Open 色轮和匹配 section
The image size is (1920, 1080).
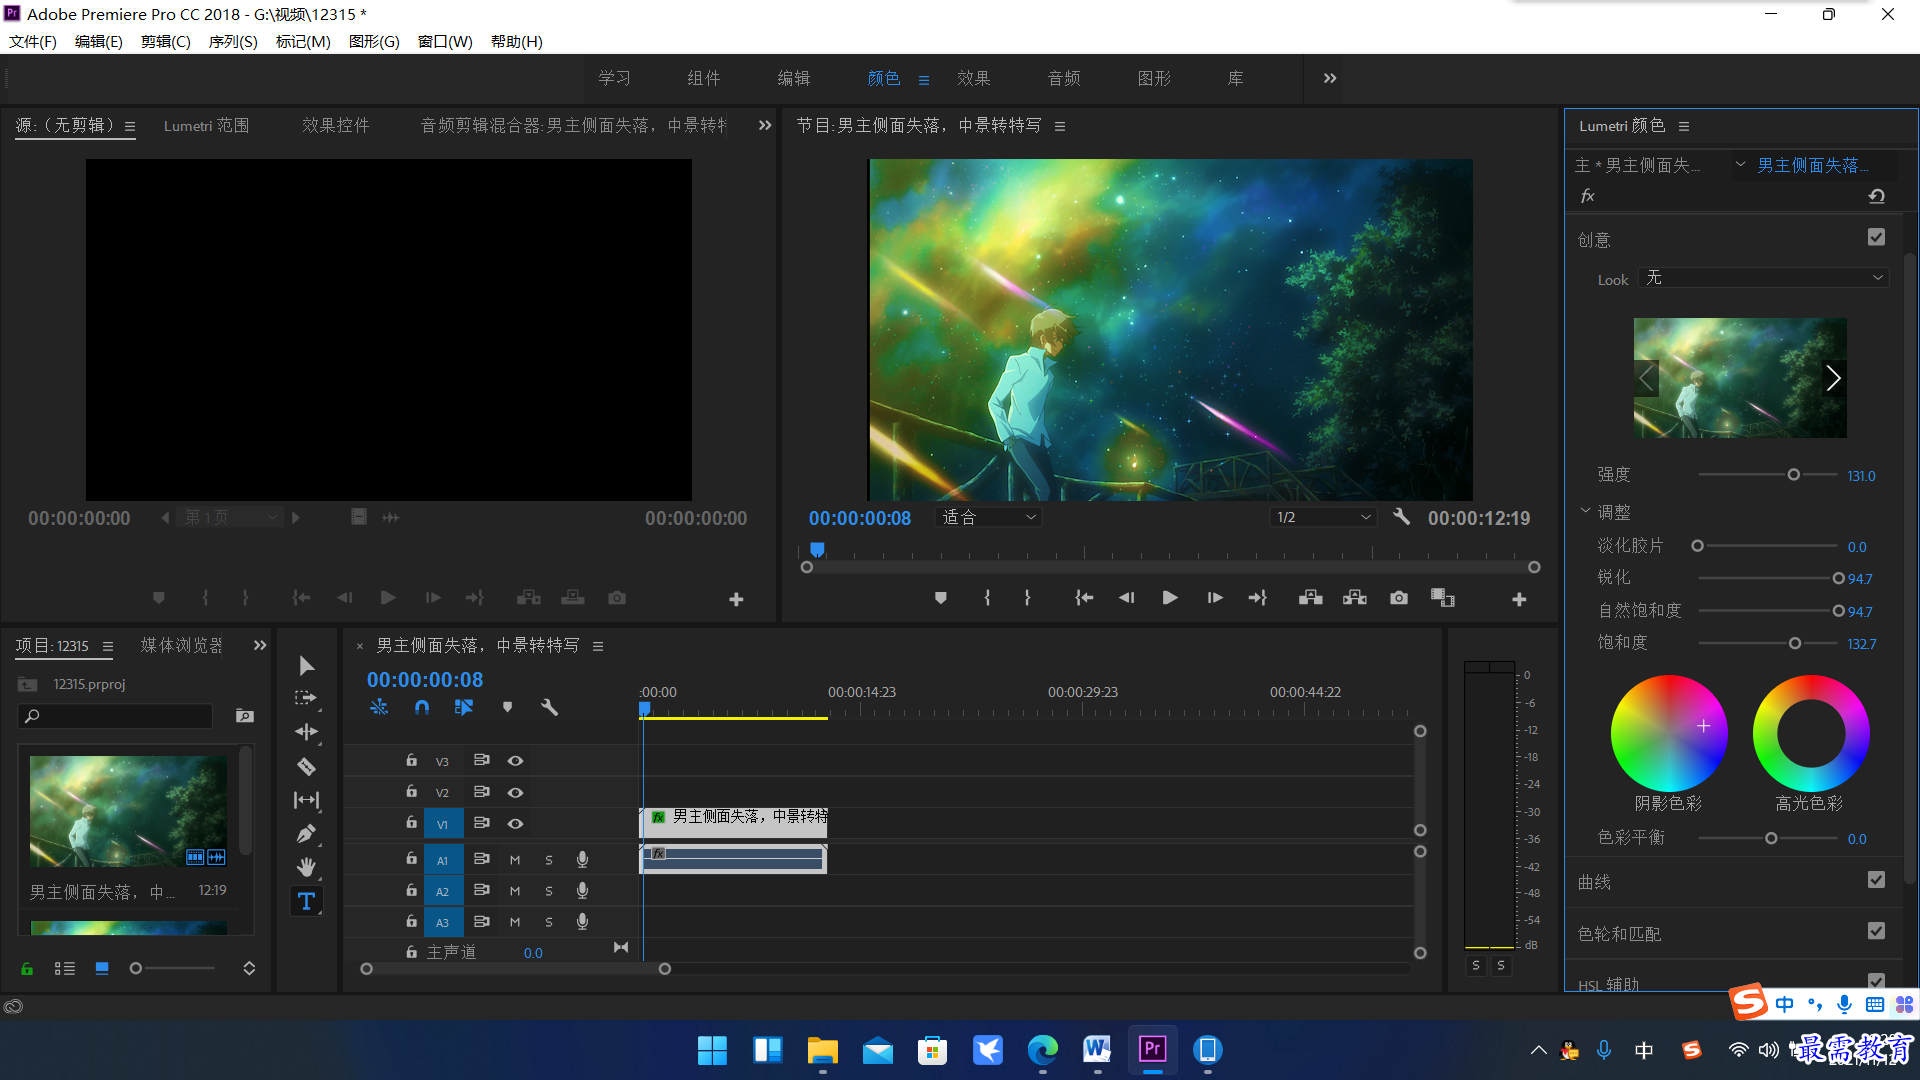(1620, 934)
